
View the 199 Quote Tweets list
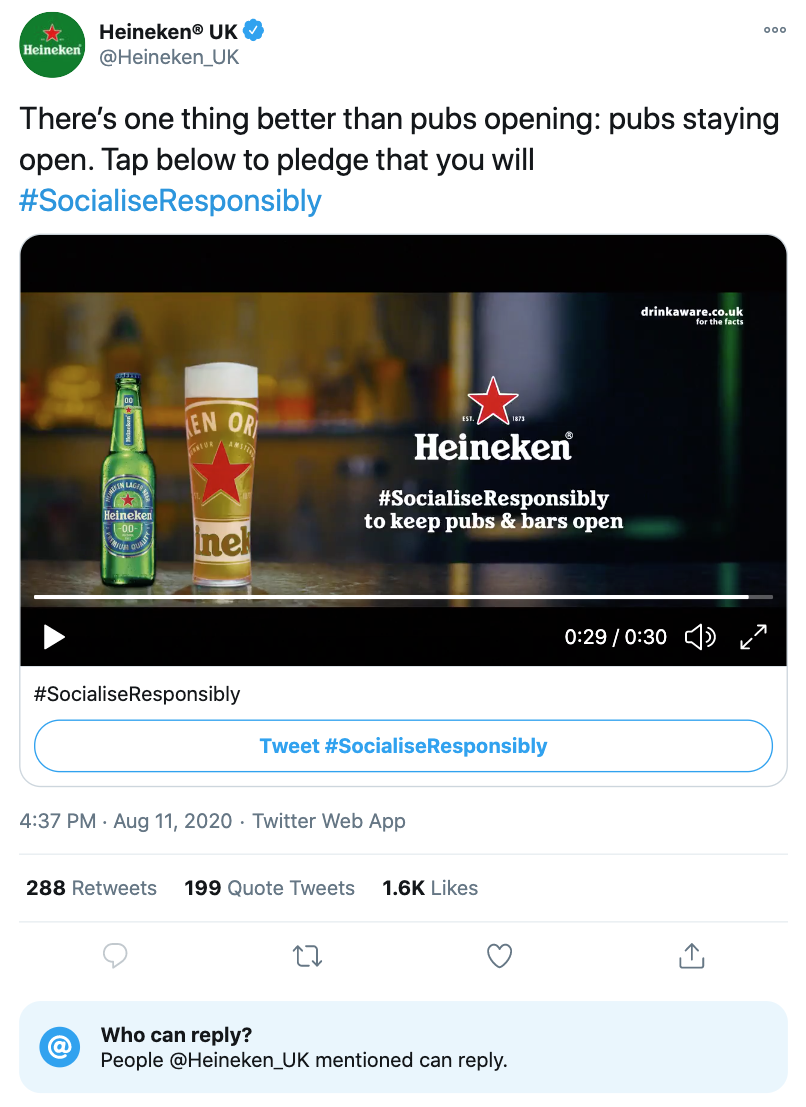pos(269,888)
